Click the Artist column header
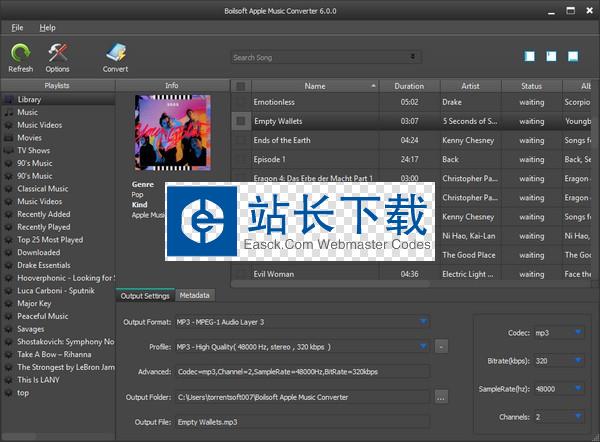 (471, 86)
